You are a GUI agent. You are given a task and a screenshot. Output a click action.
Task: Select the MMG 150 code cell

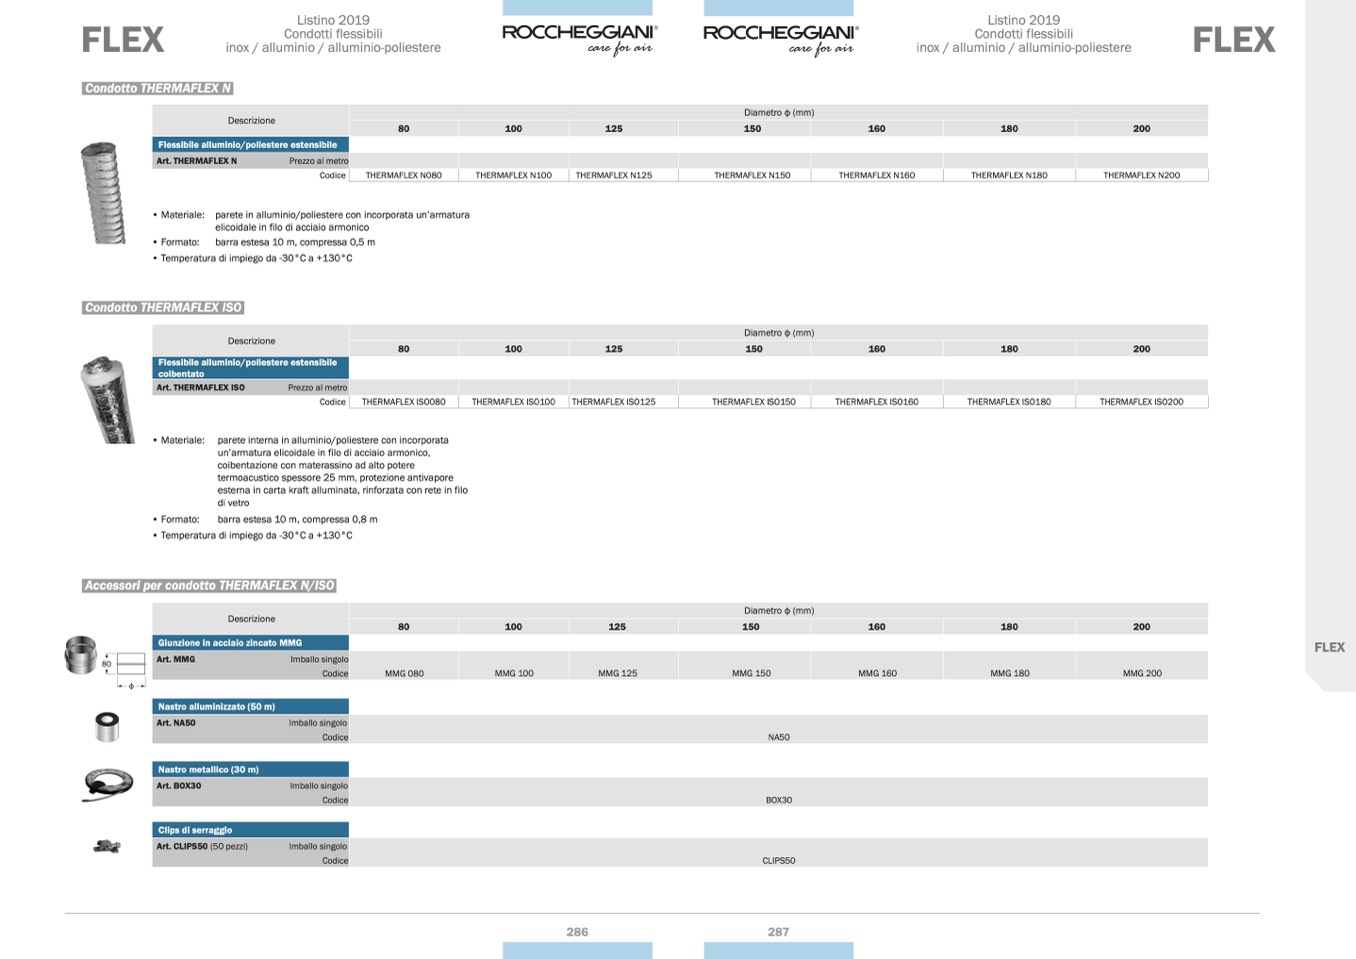(x=751, y=673)
